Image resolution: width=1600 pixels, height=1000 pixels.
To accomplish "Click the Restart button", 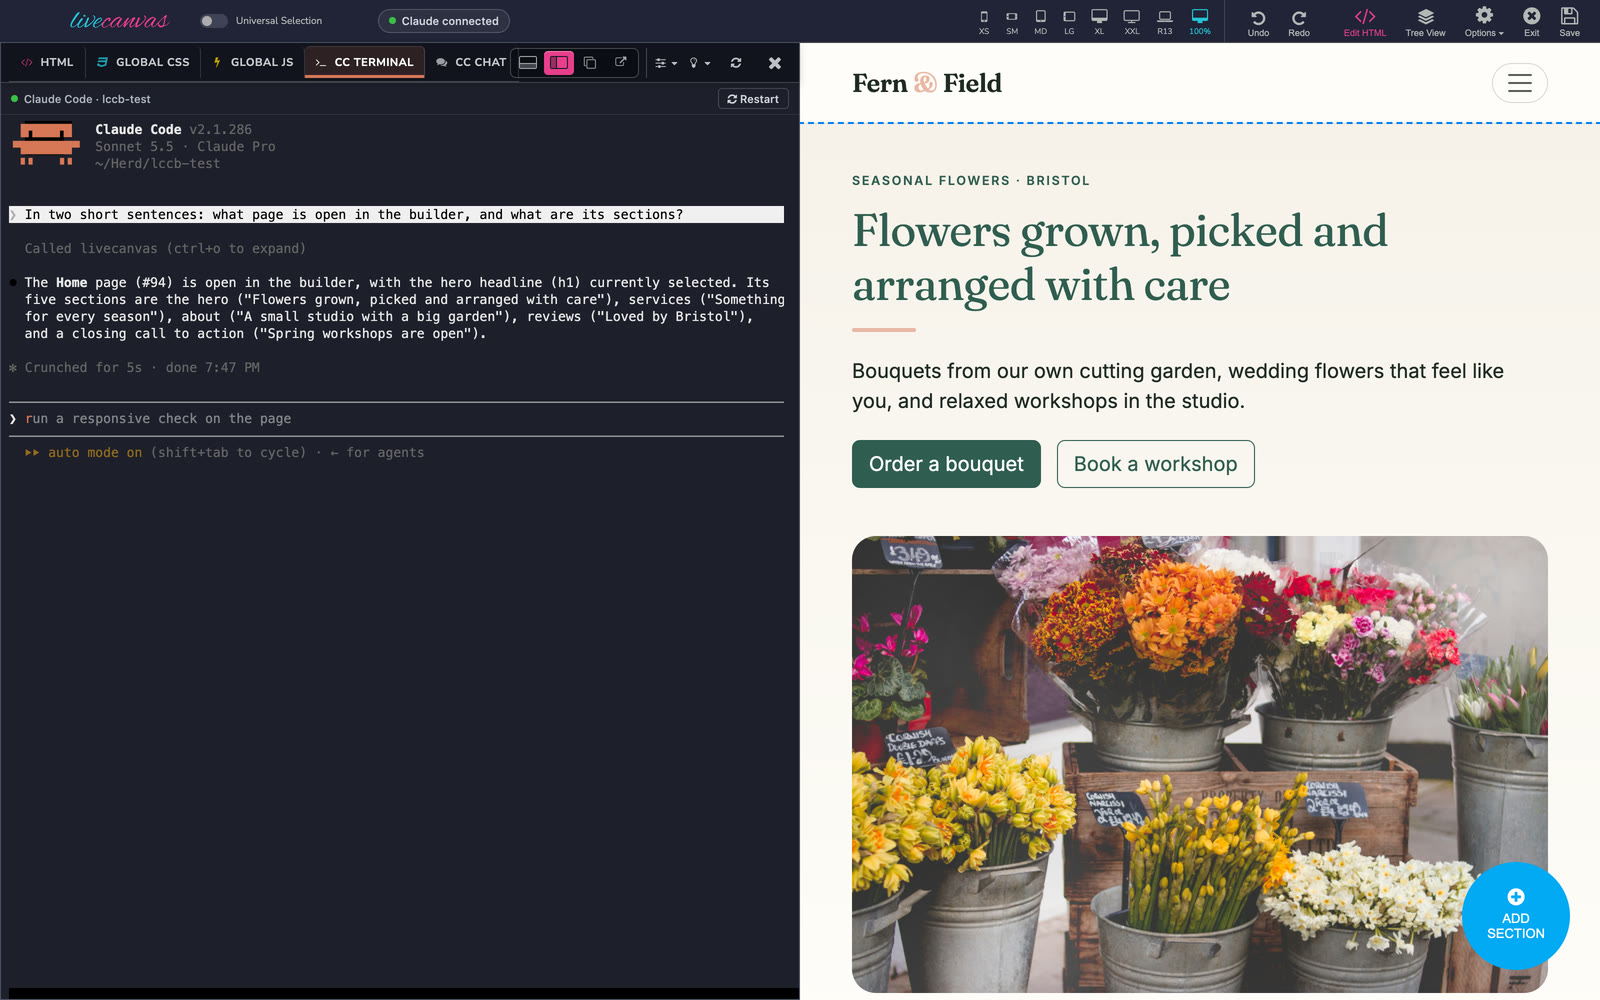I will pos(753,99).
